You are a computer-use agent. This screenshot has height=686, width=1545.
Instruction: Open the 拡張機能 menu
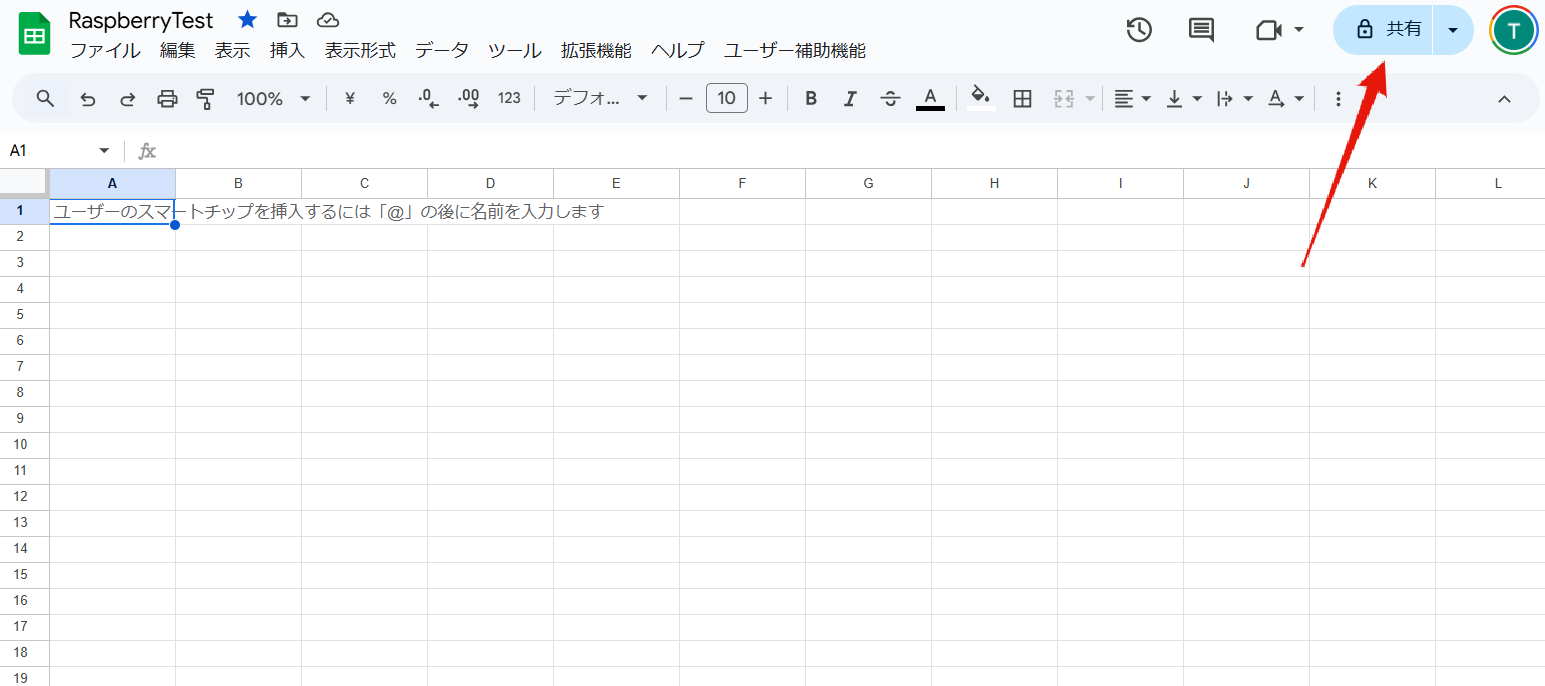coord(596,50)
